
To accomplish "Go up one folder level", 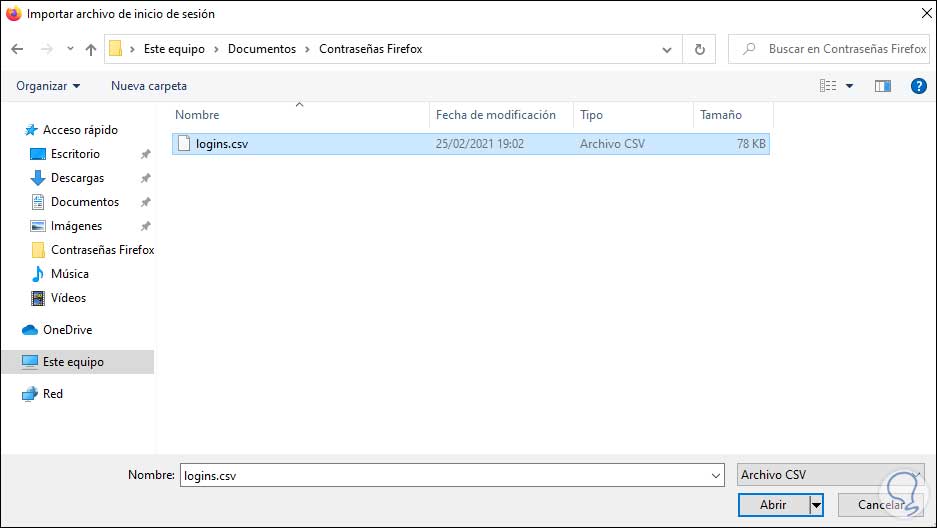I will coord(91,49).
